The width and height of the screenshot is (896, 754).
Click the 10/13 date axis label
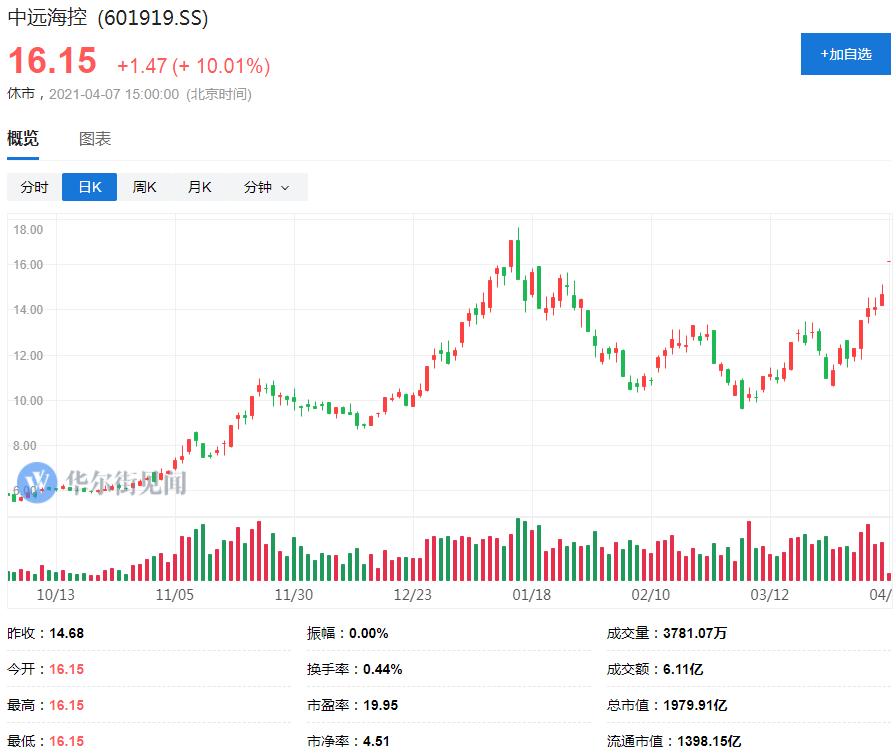pos(55,595)
